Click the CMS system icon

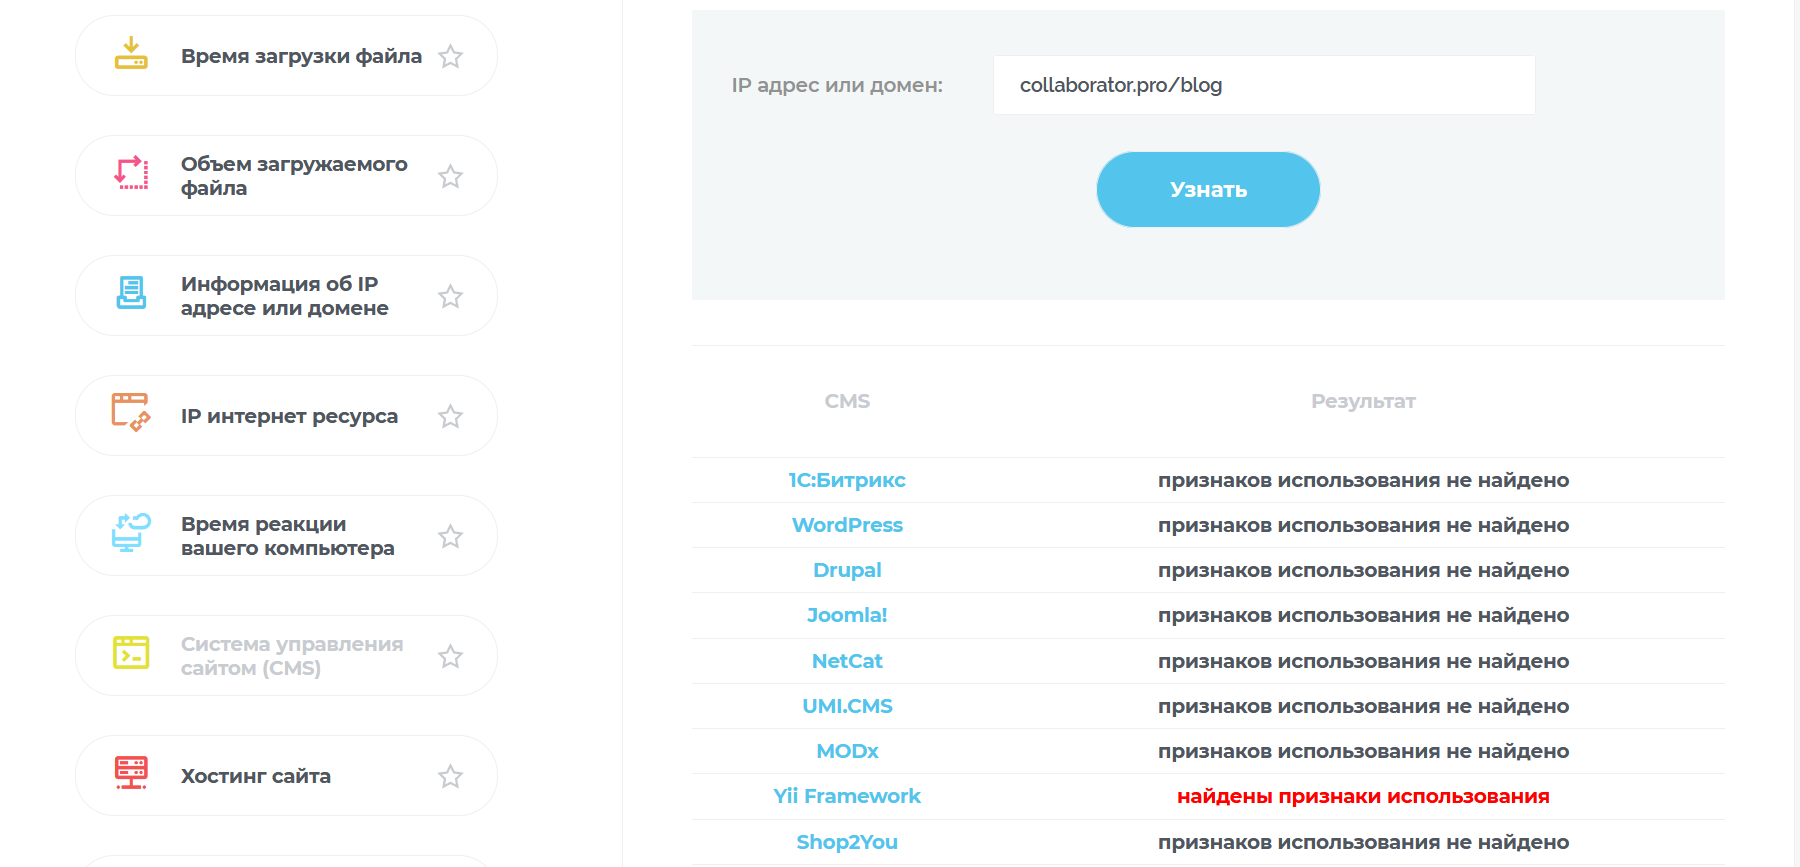(131, 653)
